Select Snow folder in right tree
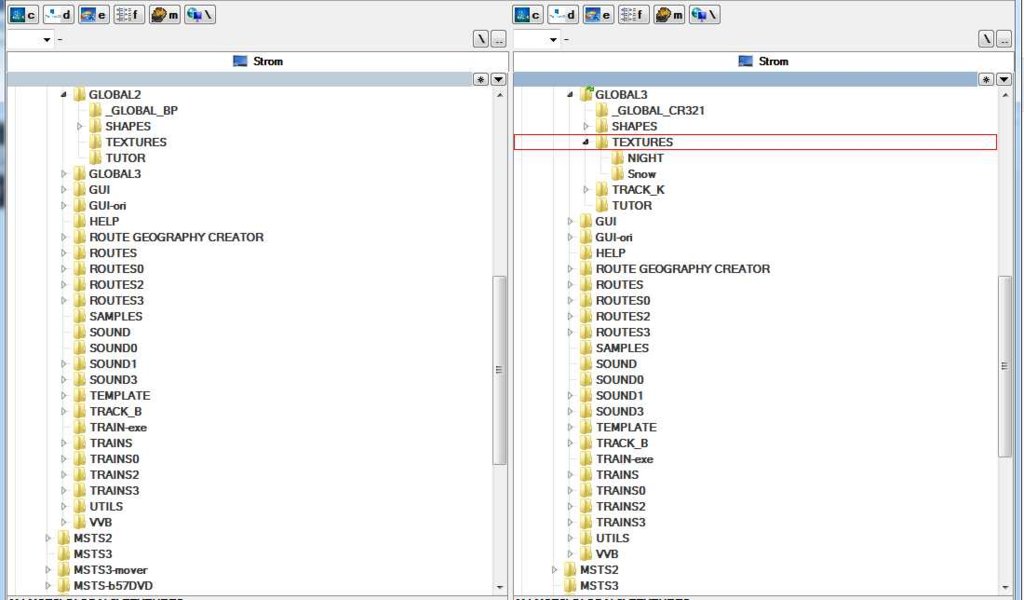 coord(641,174)
